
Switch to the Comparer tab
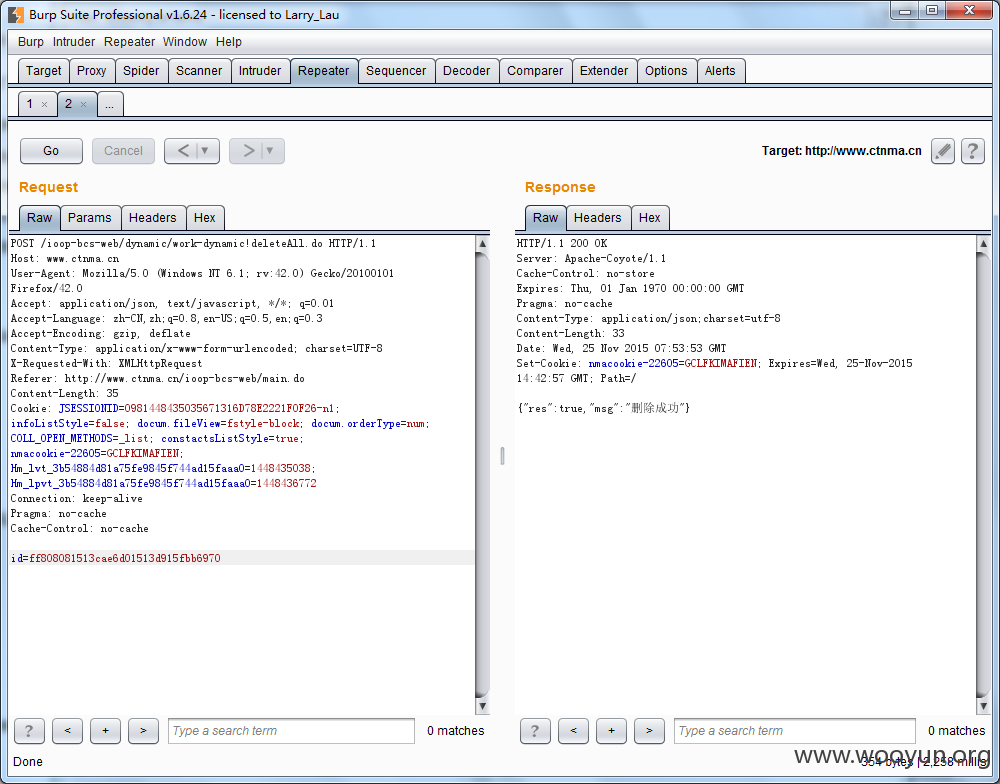pos(535,71)
